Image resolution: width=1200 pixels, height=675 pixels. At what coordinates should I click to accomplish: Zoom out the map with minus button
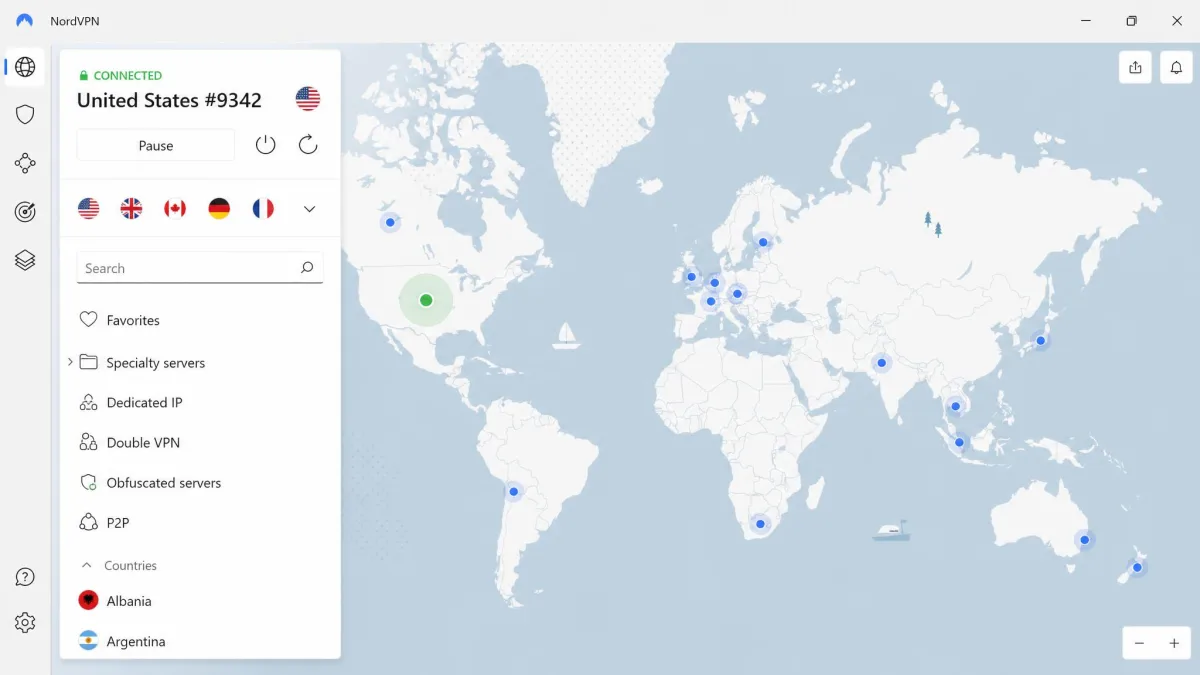pyautogui.click(x=1139, y=644)
